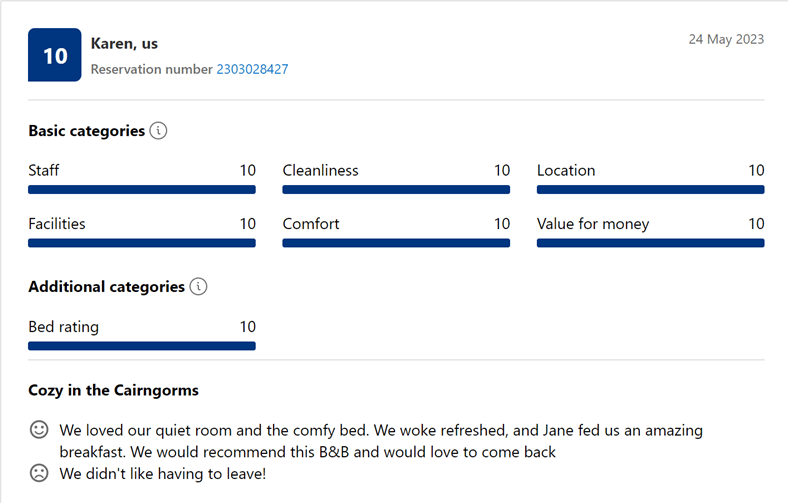Screen dimensions: 788x503
Task: Click the Staff rating bar
Action: click(x=142, y=189)
